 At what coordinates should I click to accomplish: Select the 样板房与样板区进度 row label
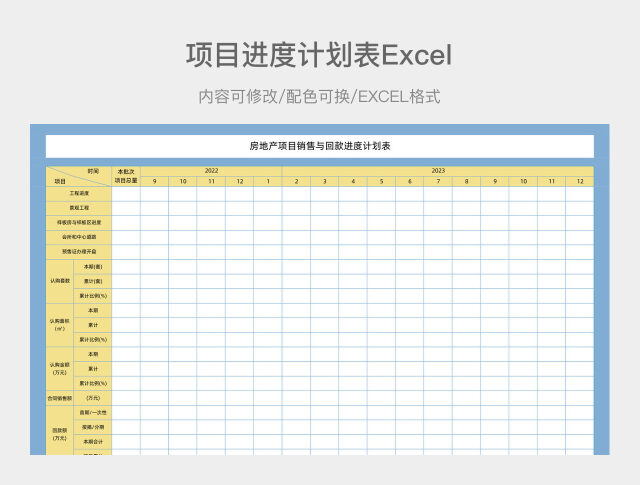(79, 222)
